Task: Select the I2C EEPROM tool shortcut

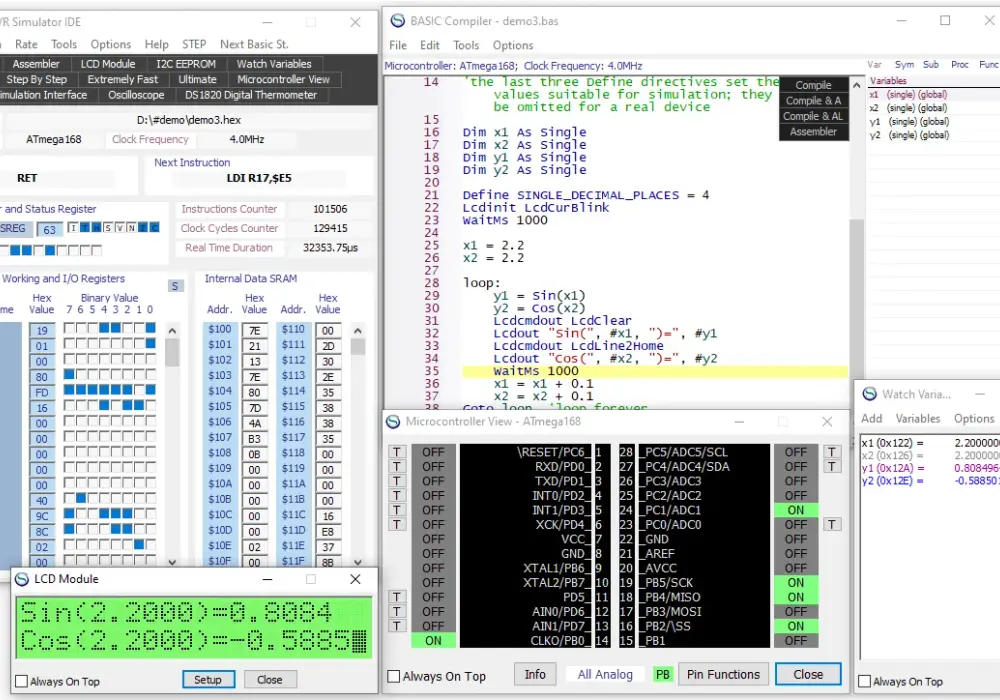Action: (186, 64)
